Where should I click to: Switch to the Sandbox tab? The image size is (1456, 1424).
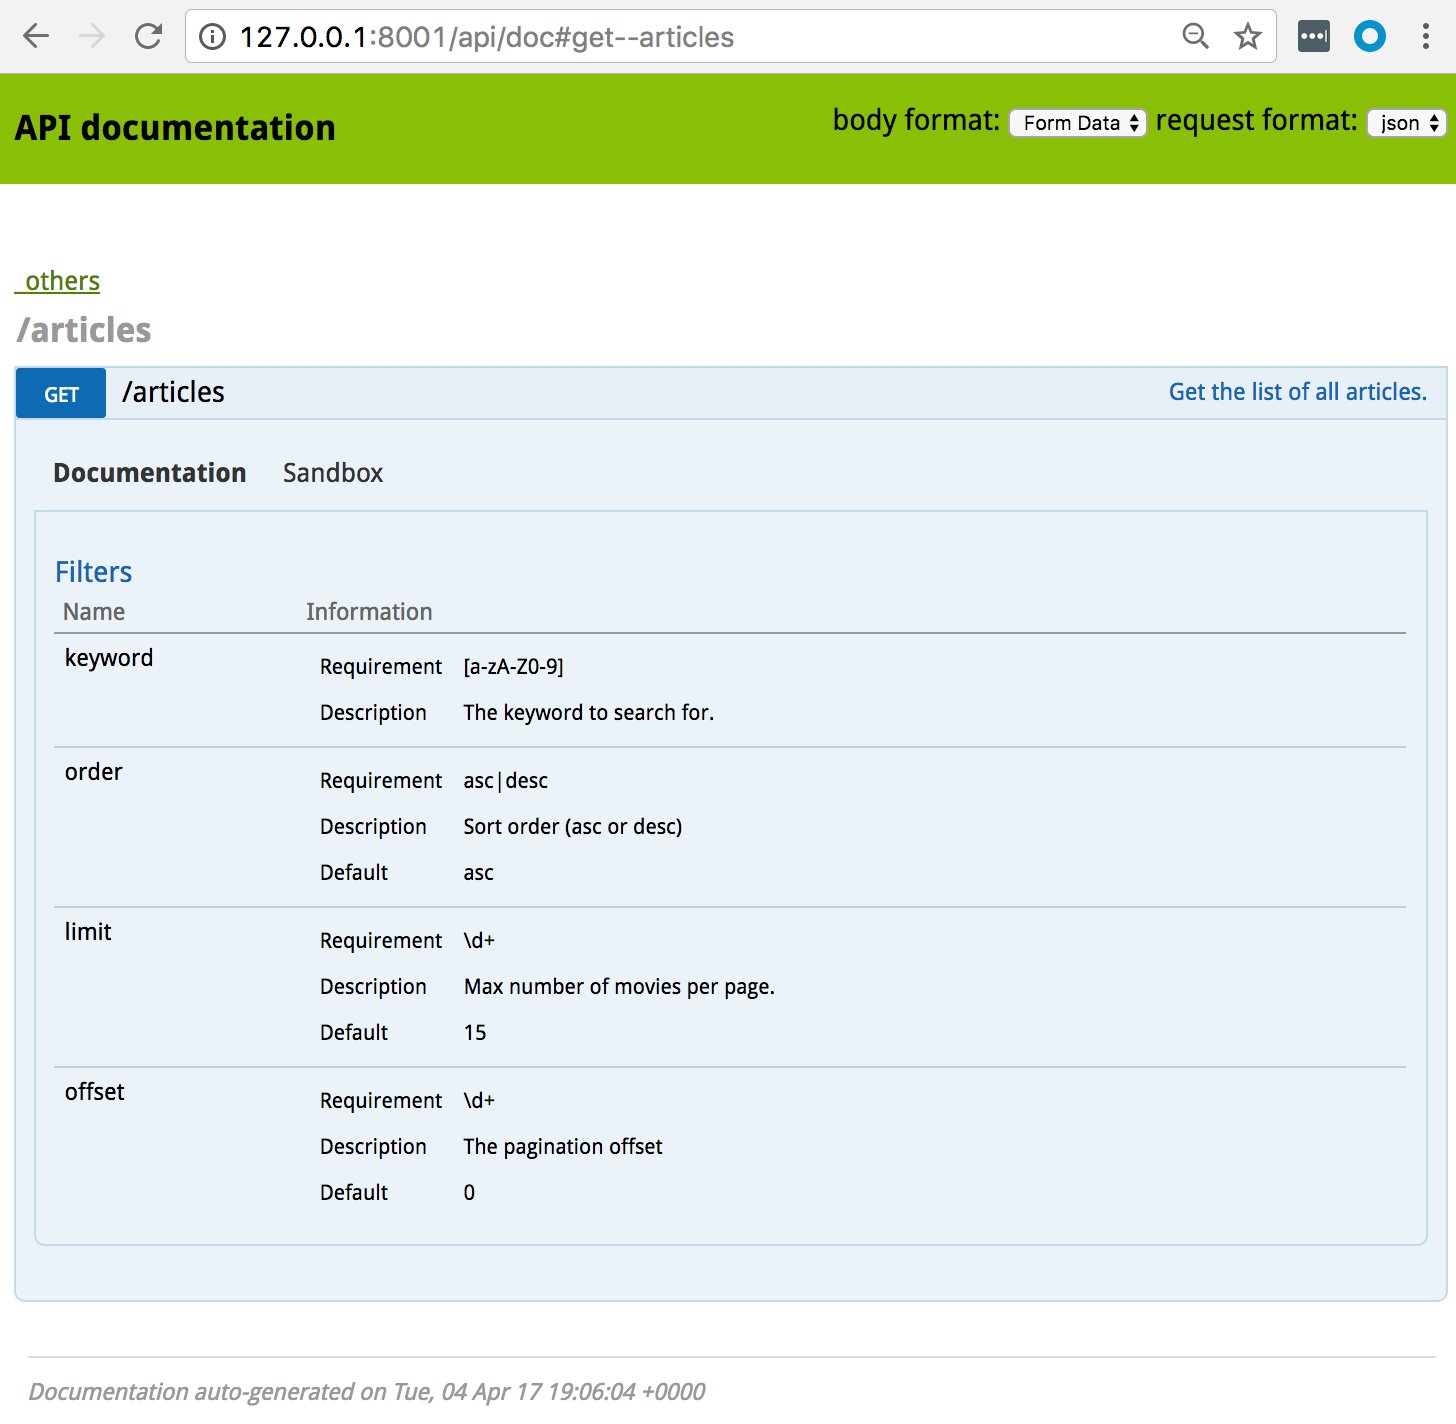click(333, 473)
